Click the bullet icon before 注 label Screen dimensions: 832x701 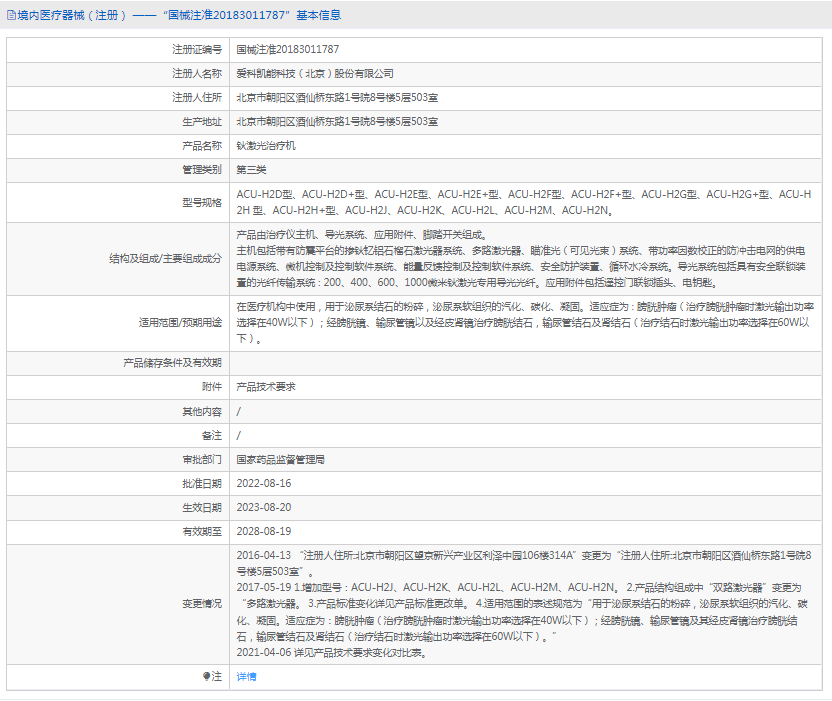coord(206,676)
